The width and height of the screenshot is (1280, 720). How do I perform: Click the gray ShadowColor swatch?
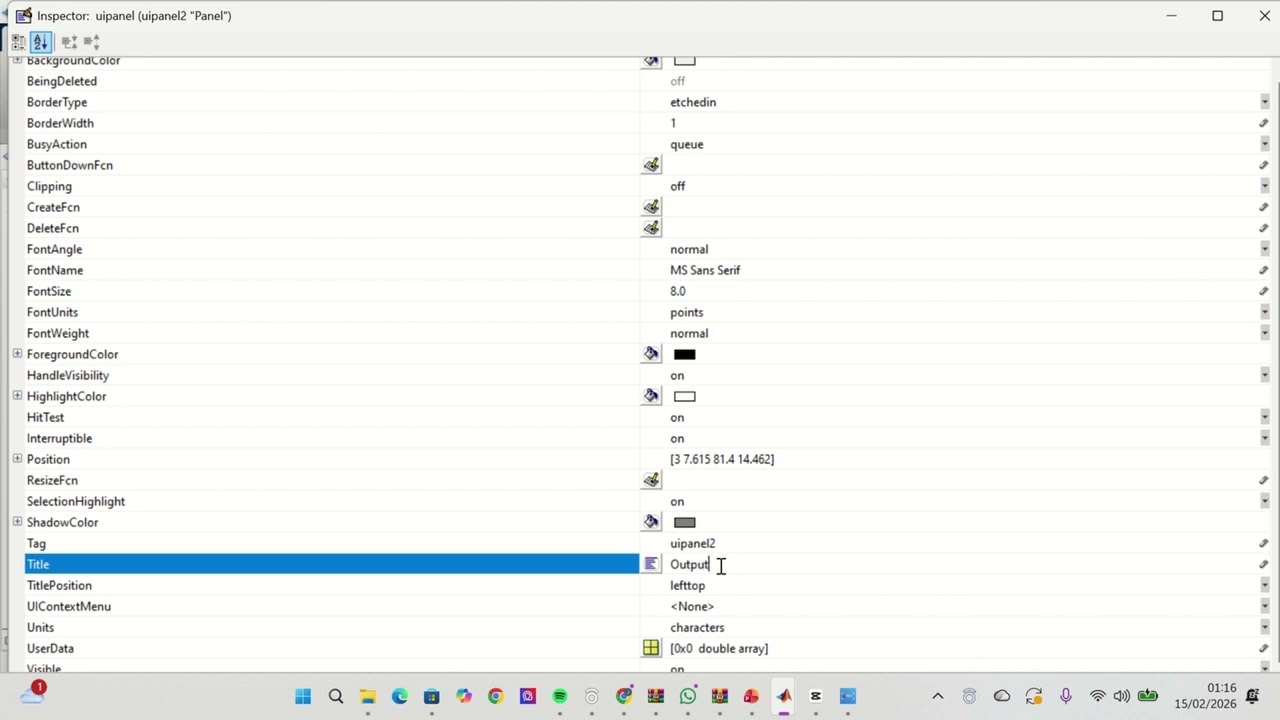coord(684,522)
